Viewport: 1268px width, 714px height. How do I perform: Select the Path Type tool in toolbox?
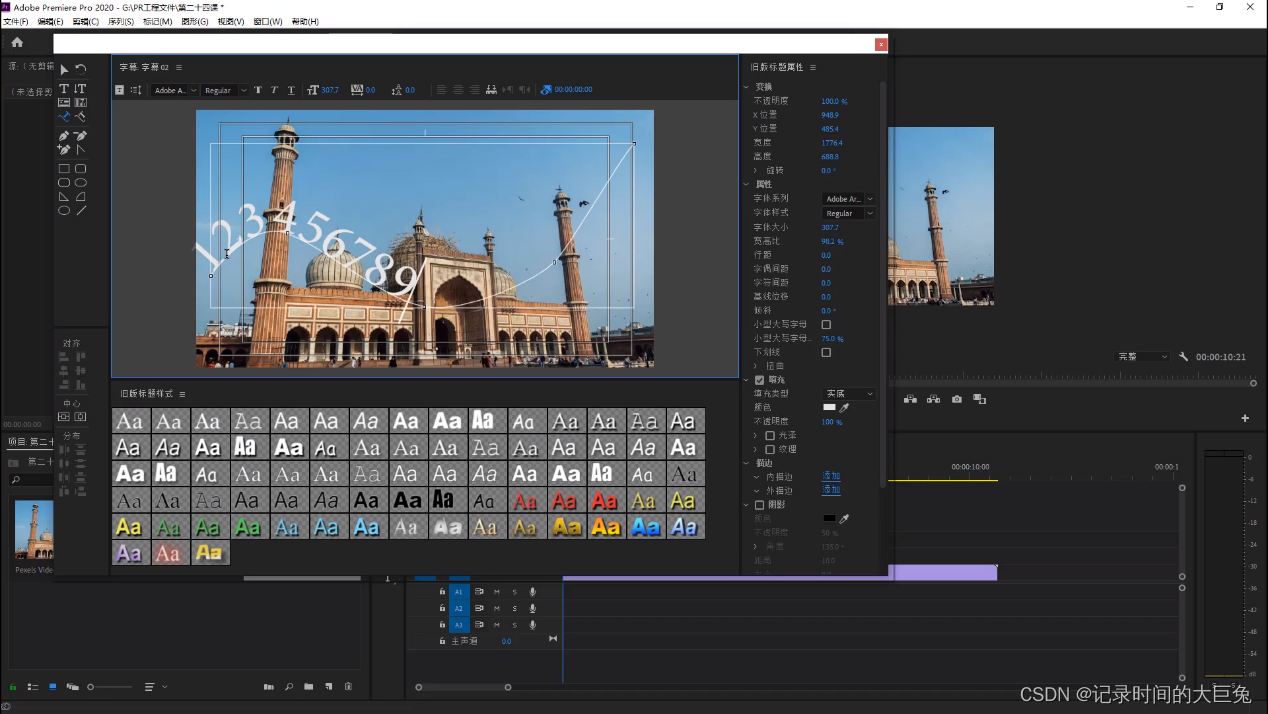pyautogui.click(x=64, y=117)
